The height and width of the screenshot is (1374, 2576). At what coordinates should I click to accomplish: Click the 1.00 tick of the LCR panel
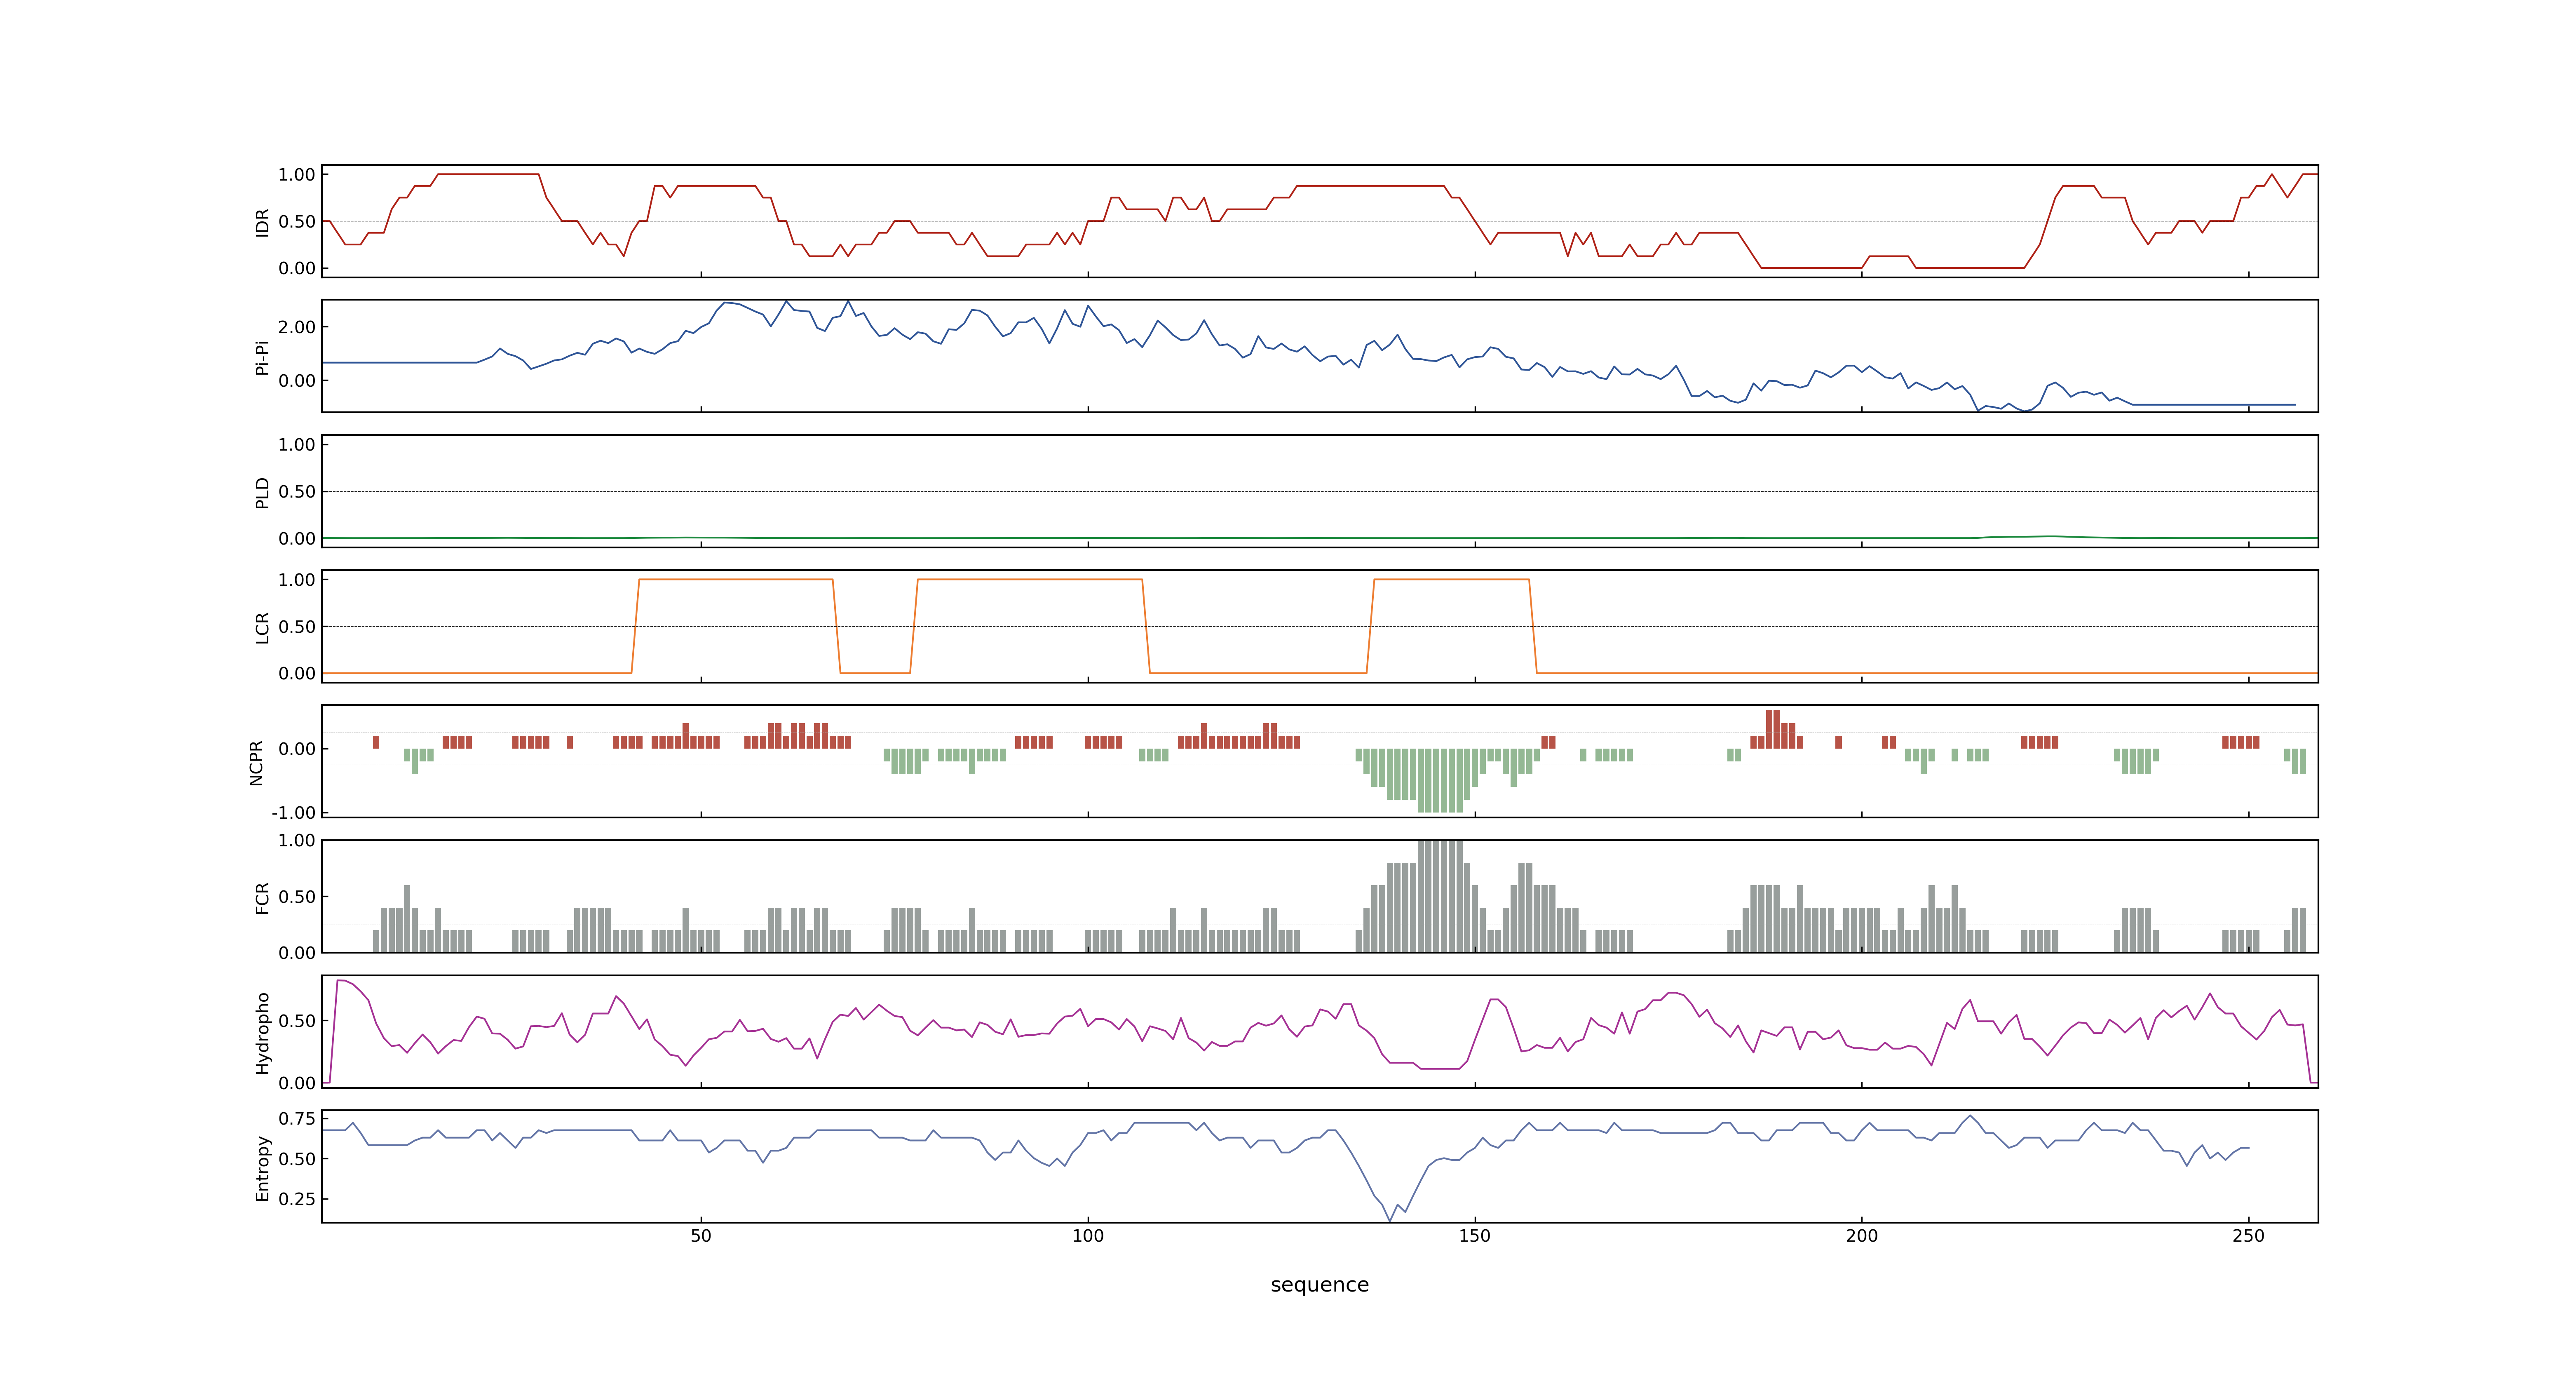click(297, 580)
